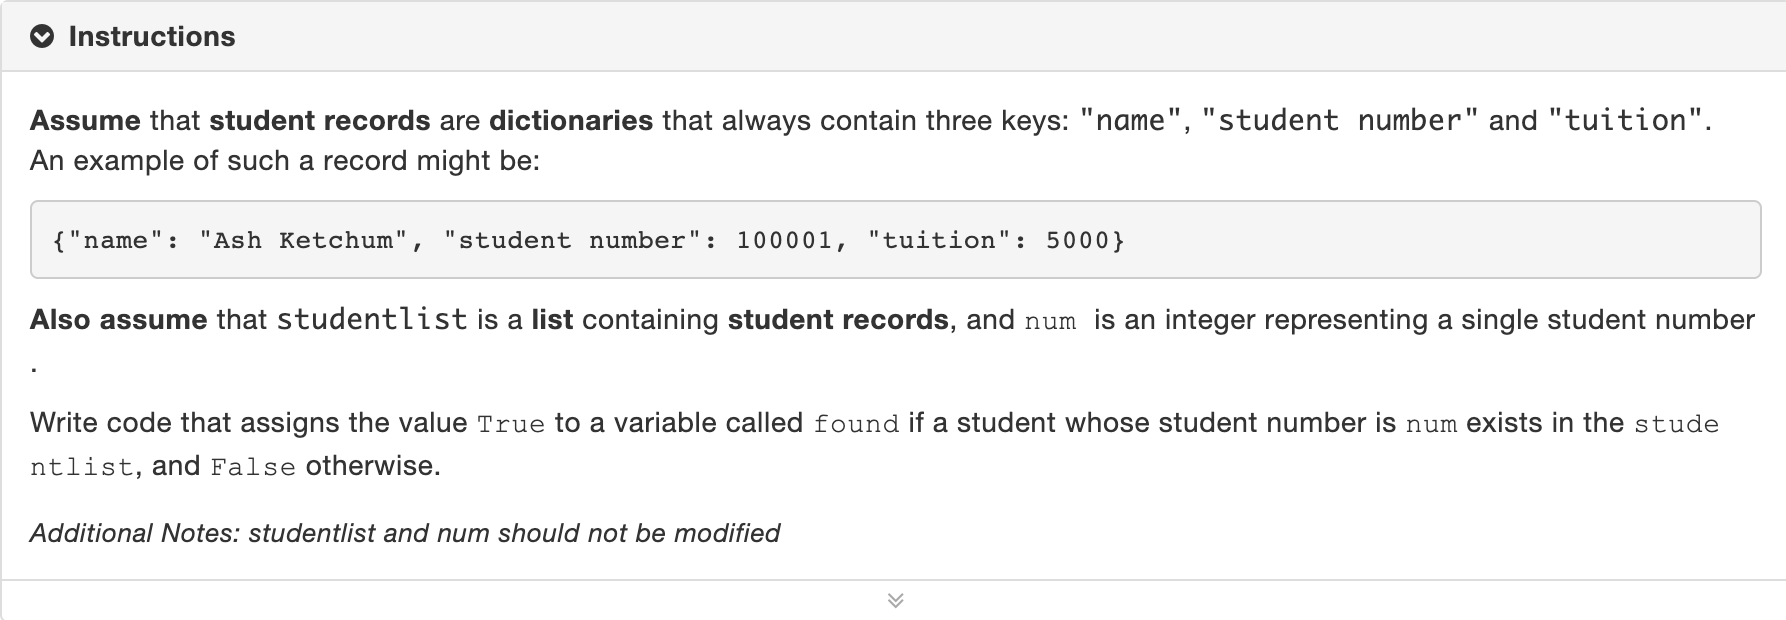Click the True code literal

pos(510,424)
